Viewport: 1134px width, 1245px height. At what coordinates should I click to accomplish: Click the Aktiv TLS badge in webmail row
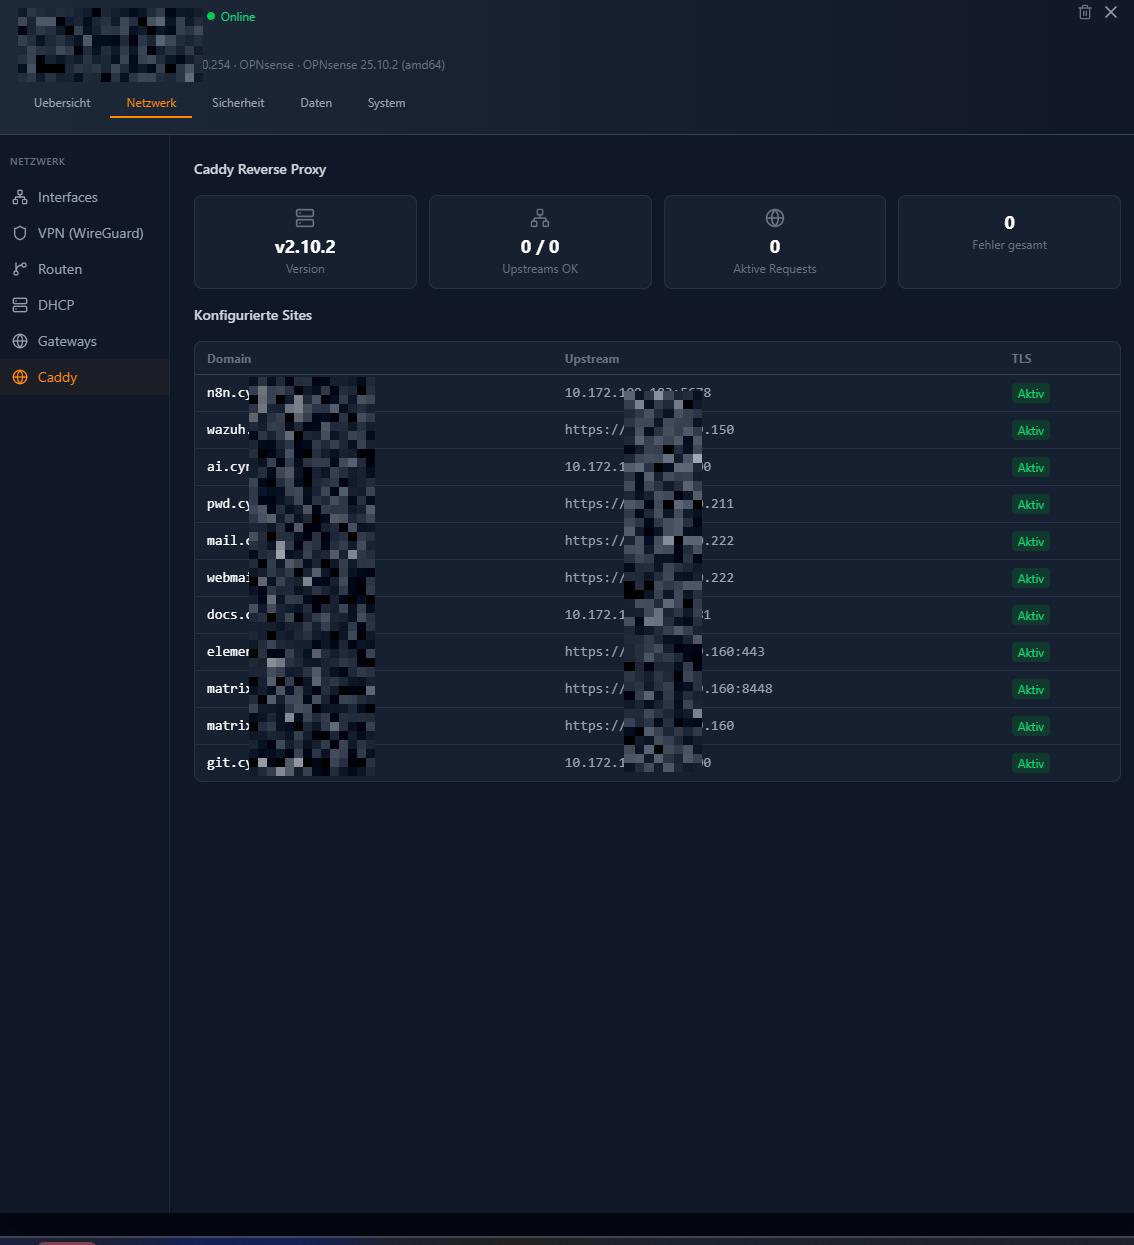(1031, 579)
